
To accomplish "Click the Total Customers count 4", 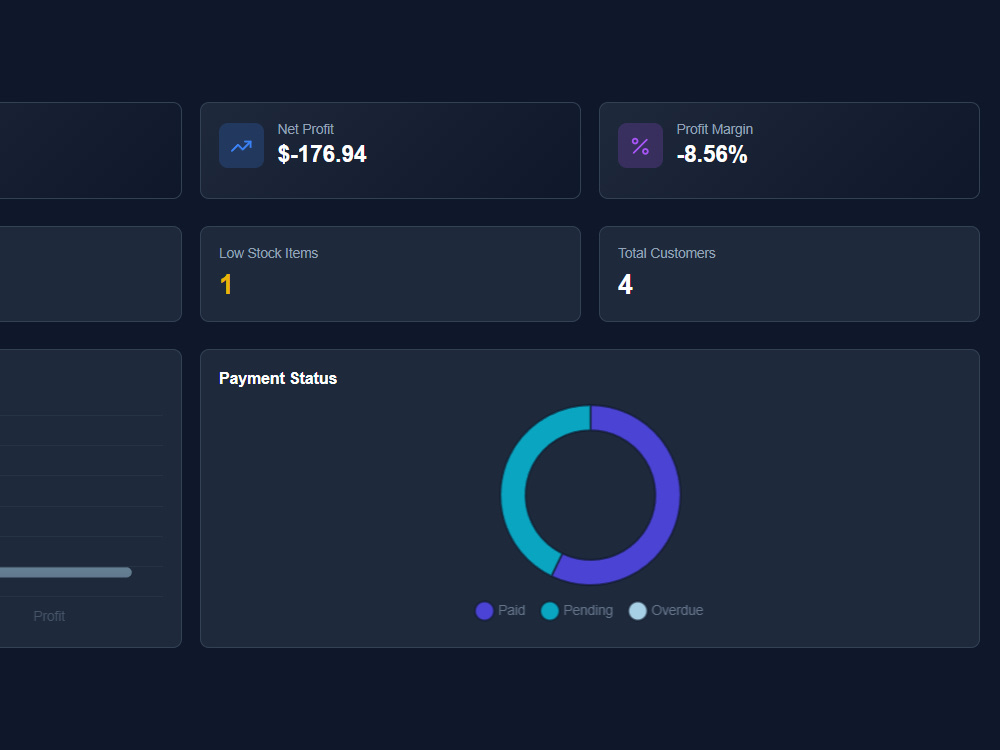I will (625, 284).
